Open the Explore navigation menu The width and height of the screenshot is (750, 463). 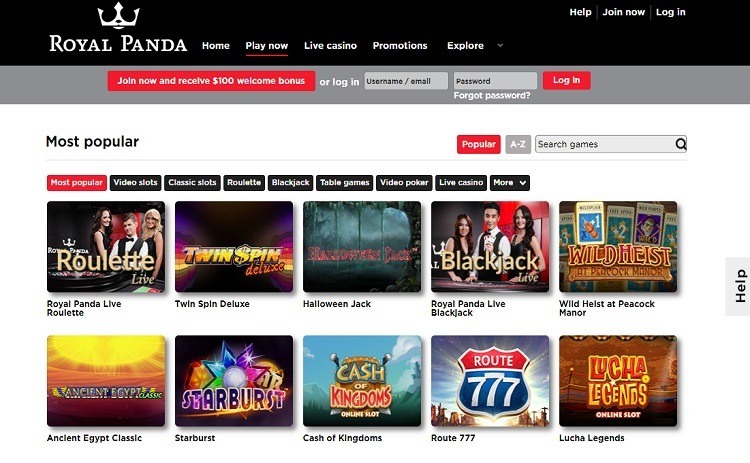(465, 45)
